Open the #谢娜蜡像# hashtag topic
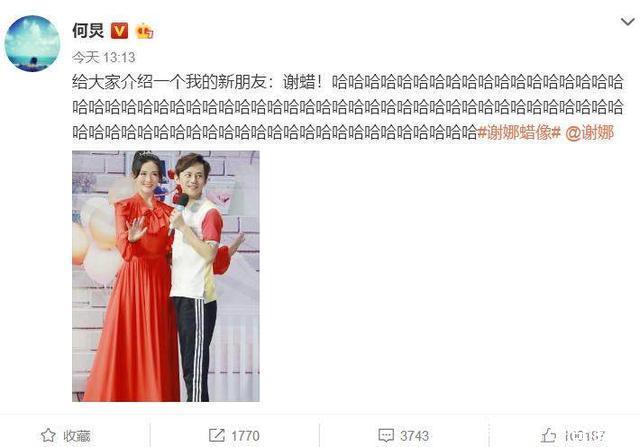 (519, 133)
